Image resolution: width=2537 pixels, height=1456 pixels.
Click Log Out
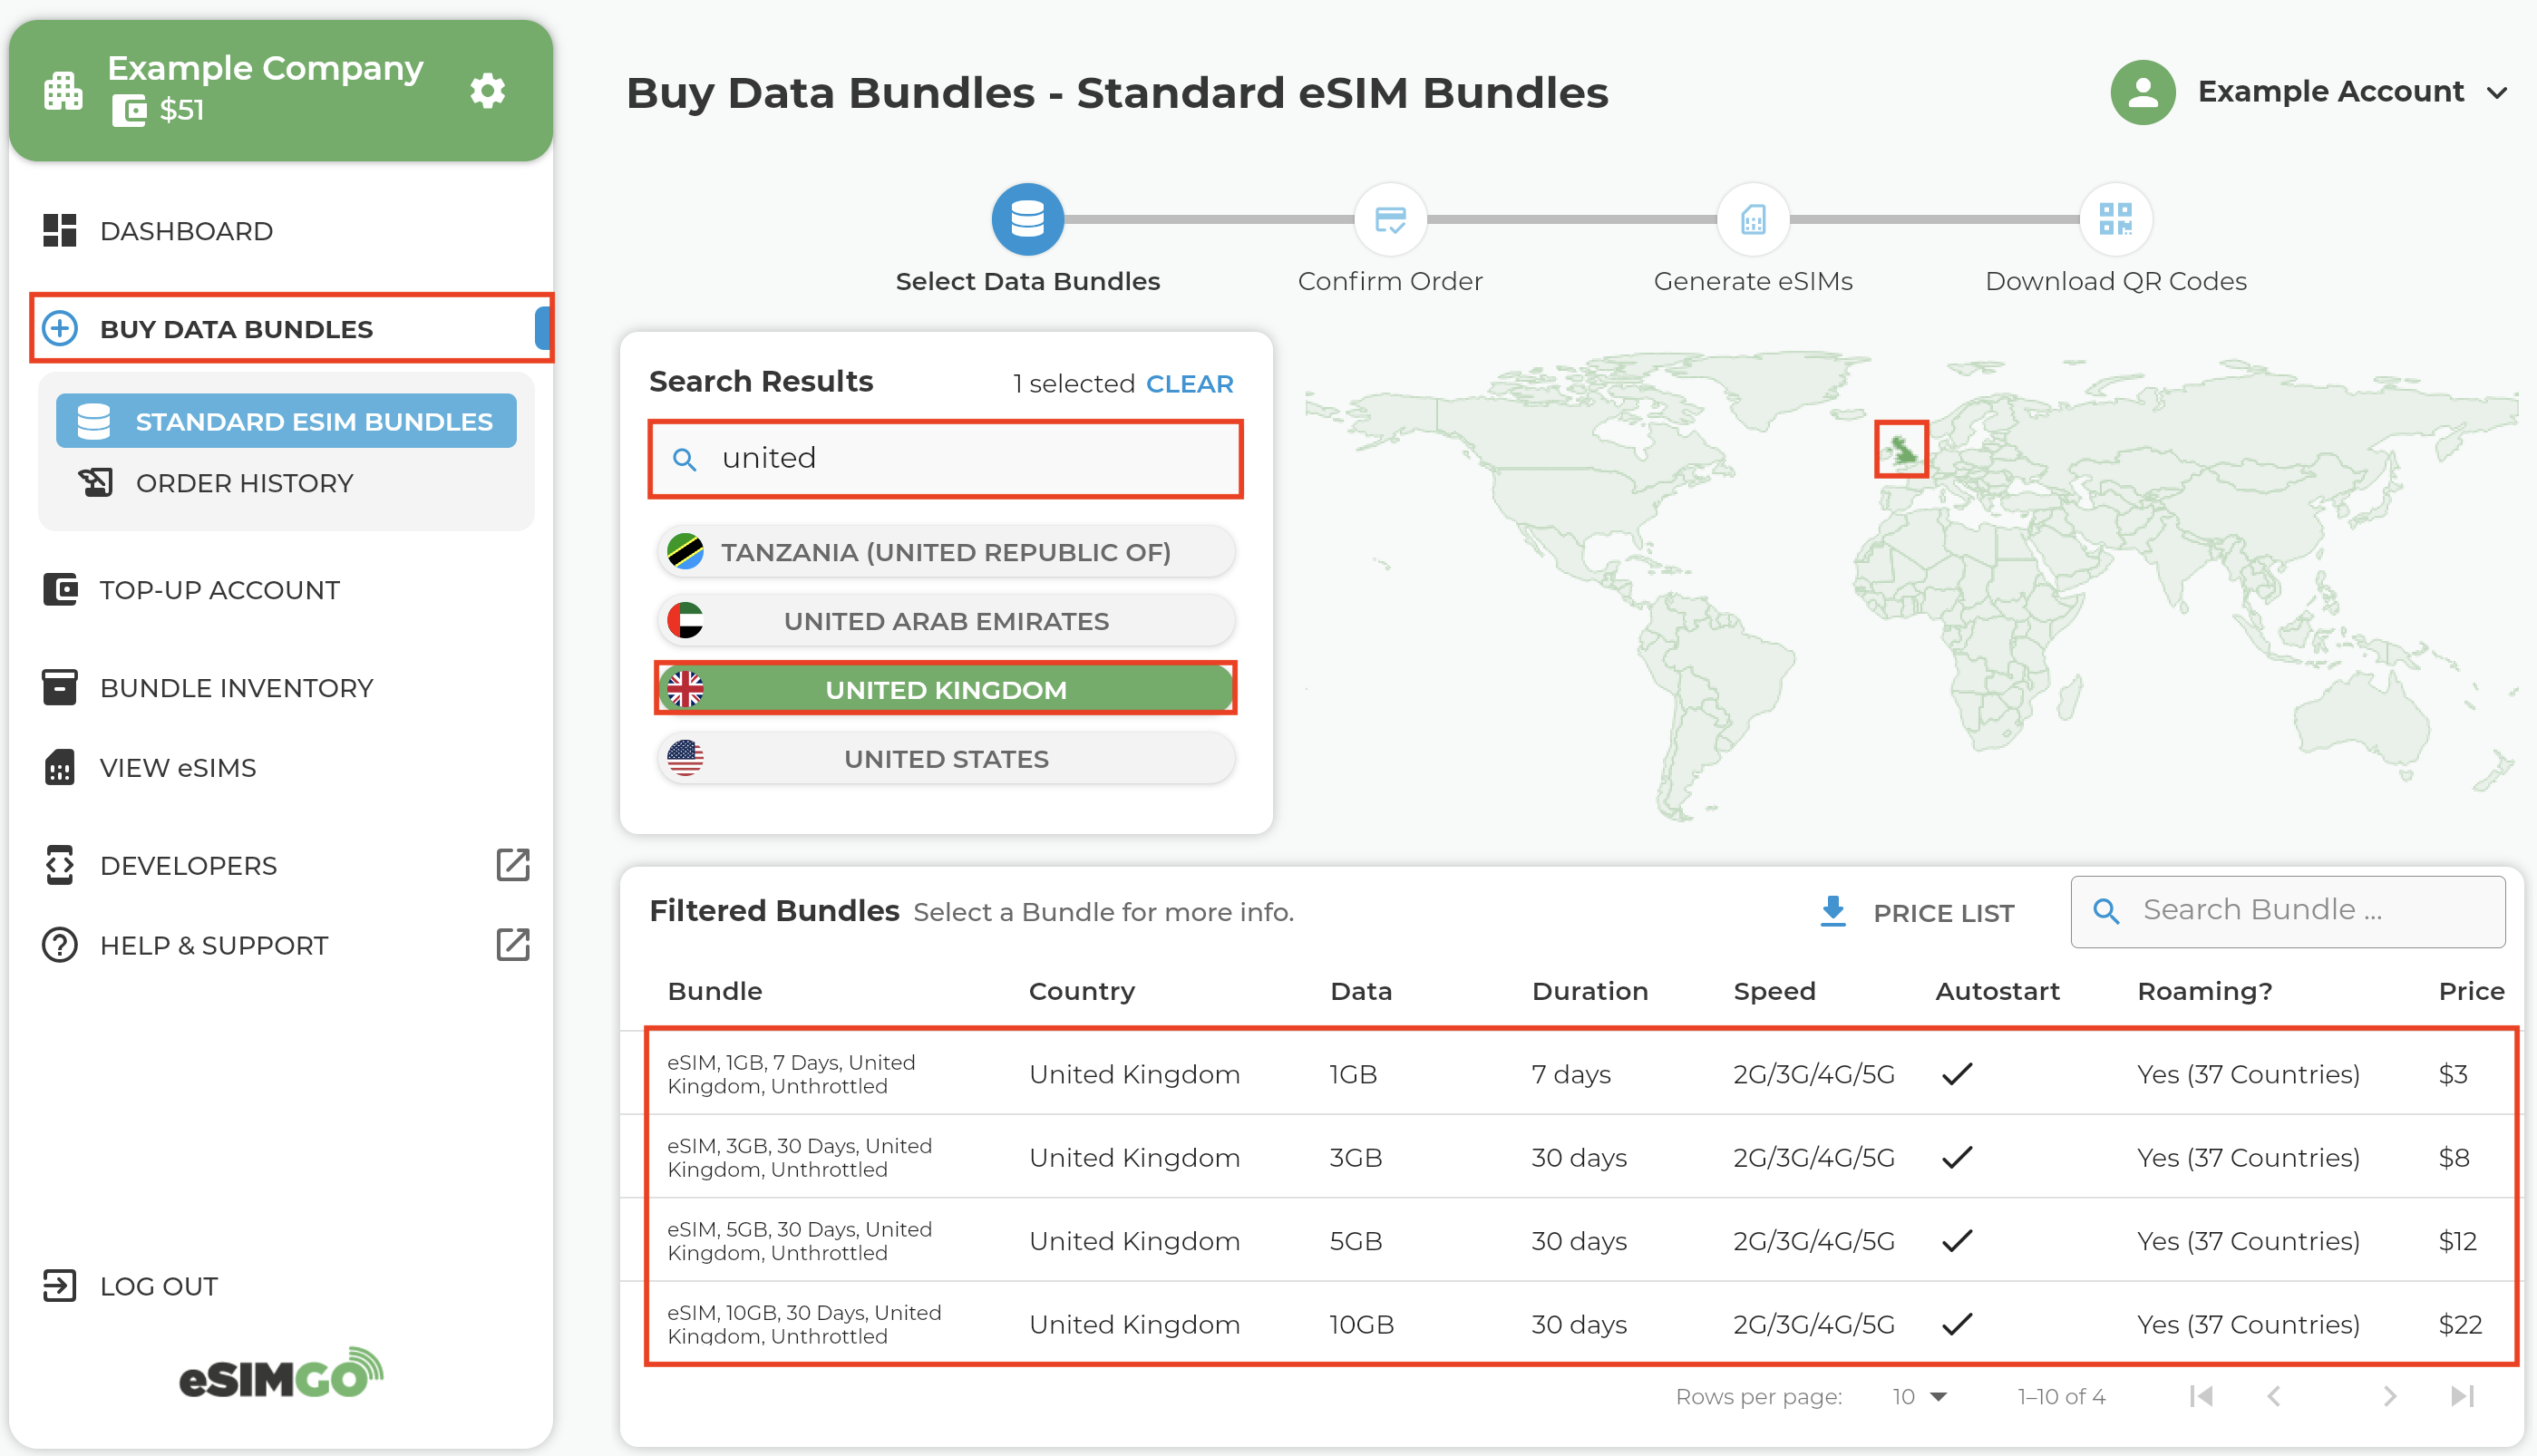point(158,1285)
